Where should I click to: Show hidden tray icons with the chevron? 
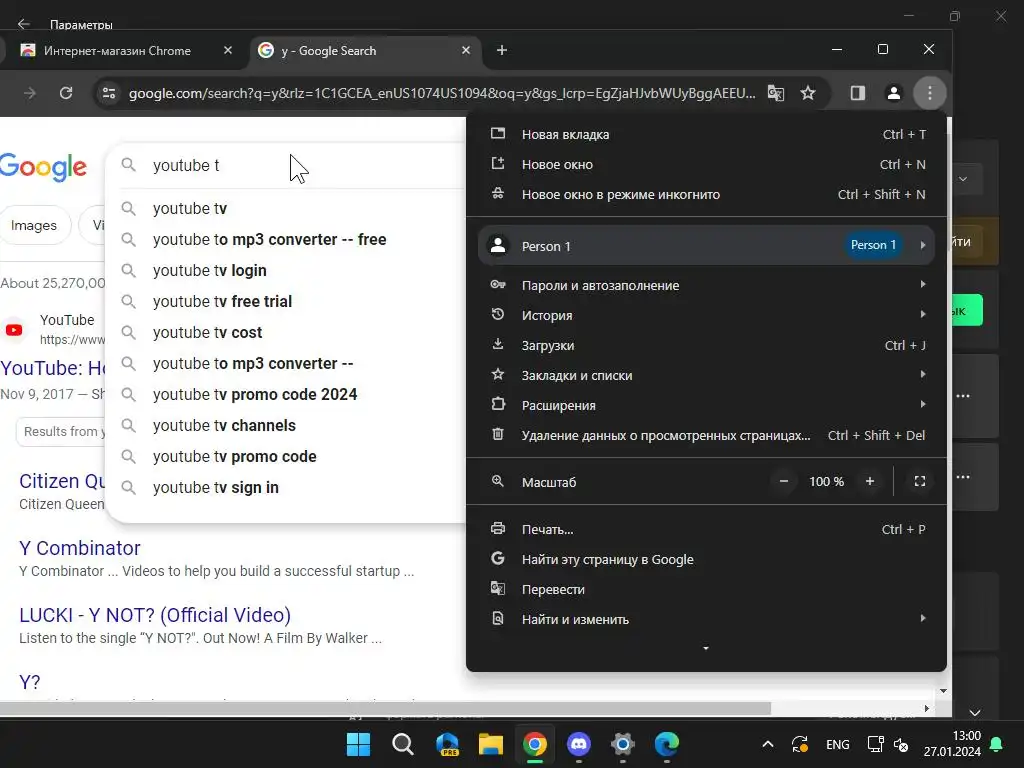(768, 744)
